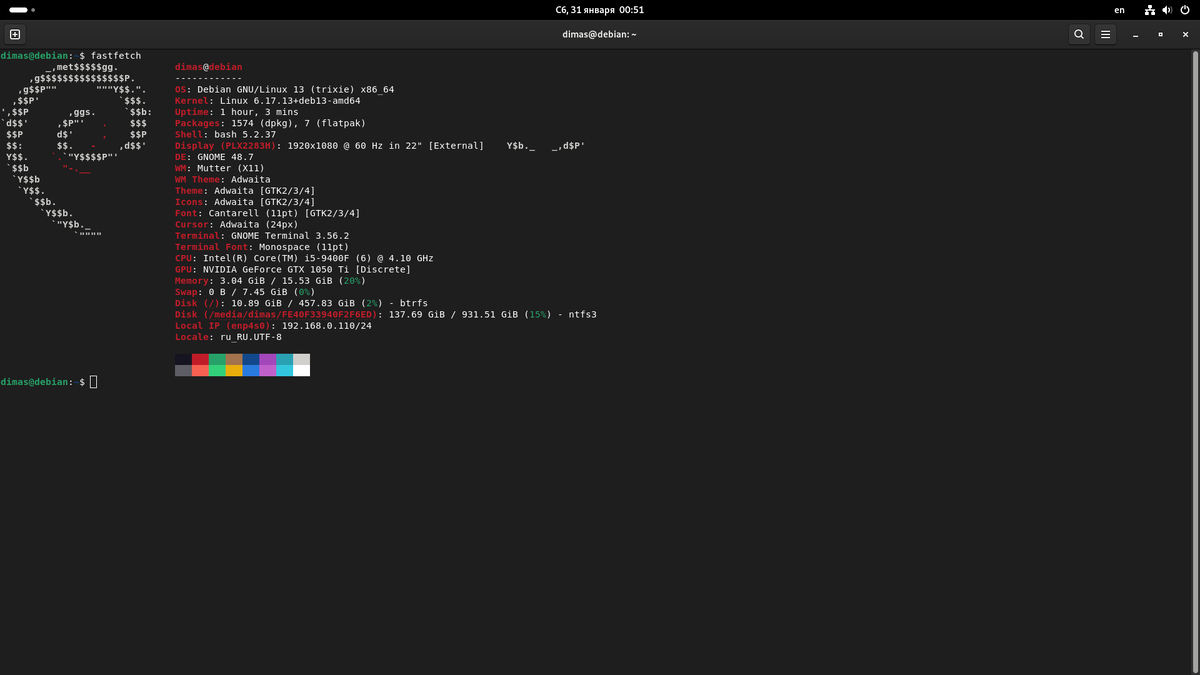Click the 'GNOME Terminal 3.56.2' text
Viewport: 1200px width, 675px height.
click(x=290, y=236)
